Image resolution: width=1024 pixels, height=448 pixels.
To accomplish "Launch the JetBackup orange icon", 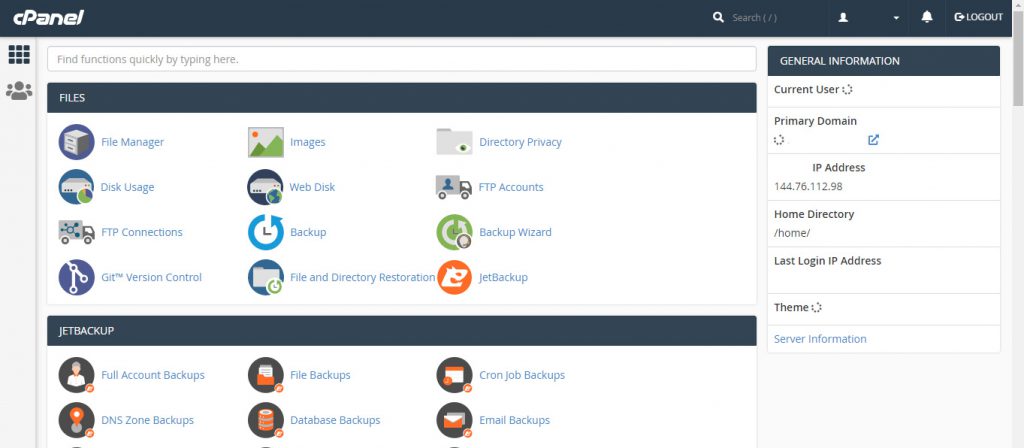I will pyautogui.click(x=454, y=277).
